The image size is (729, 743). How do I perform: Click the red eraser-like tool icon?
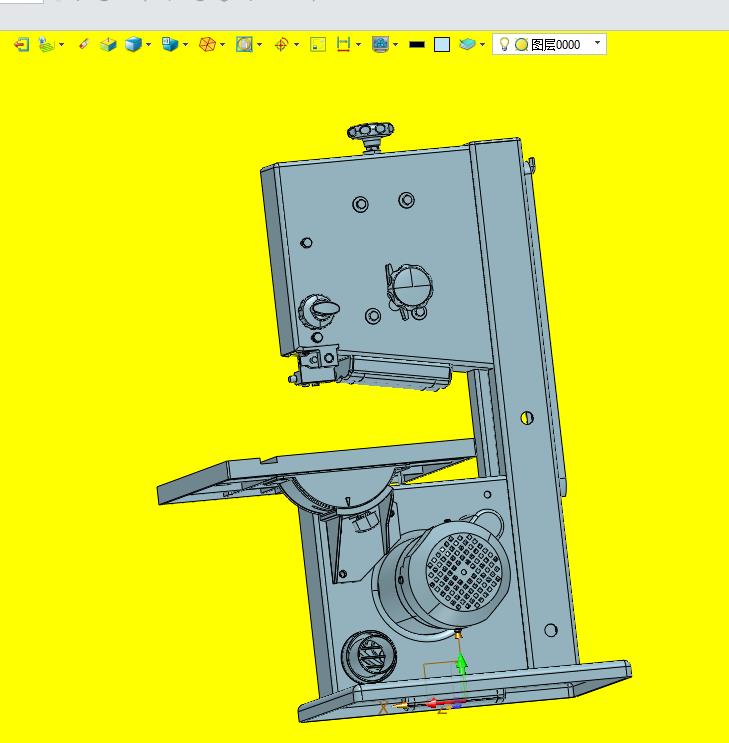pos(84,44)
